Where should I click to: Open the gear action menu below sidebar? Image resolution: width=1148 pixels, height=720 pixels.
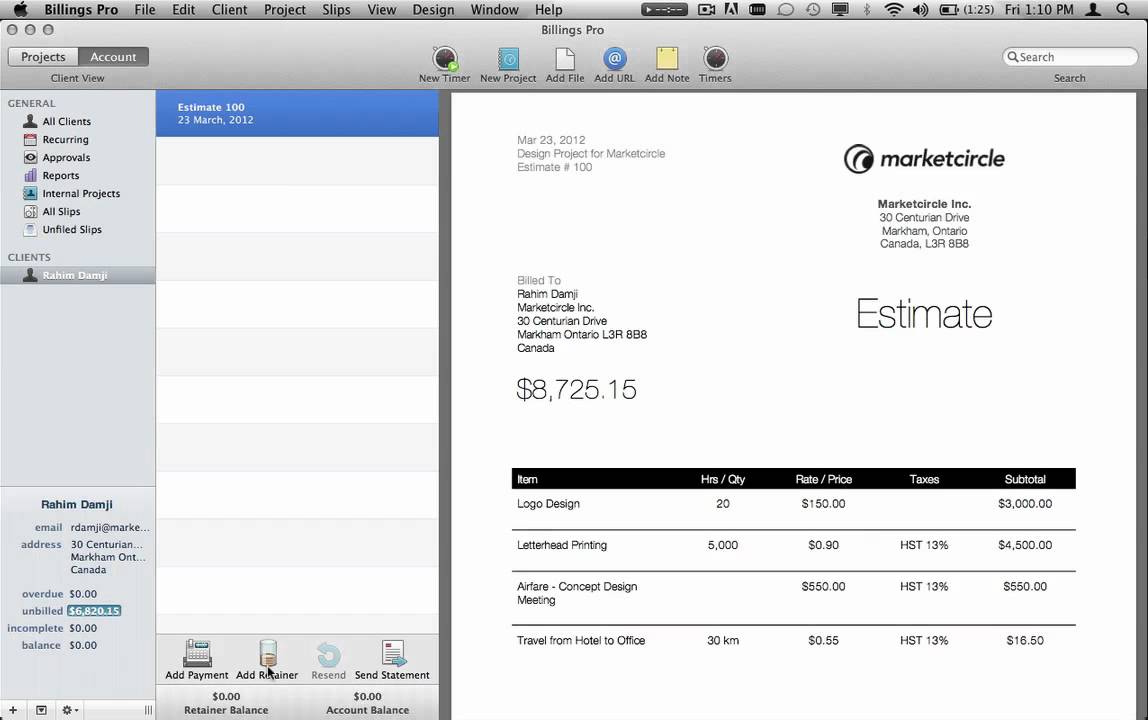tap(70, 710)
